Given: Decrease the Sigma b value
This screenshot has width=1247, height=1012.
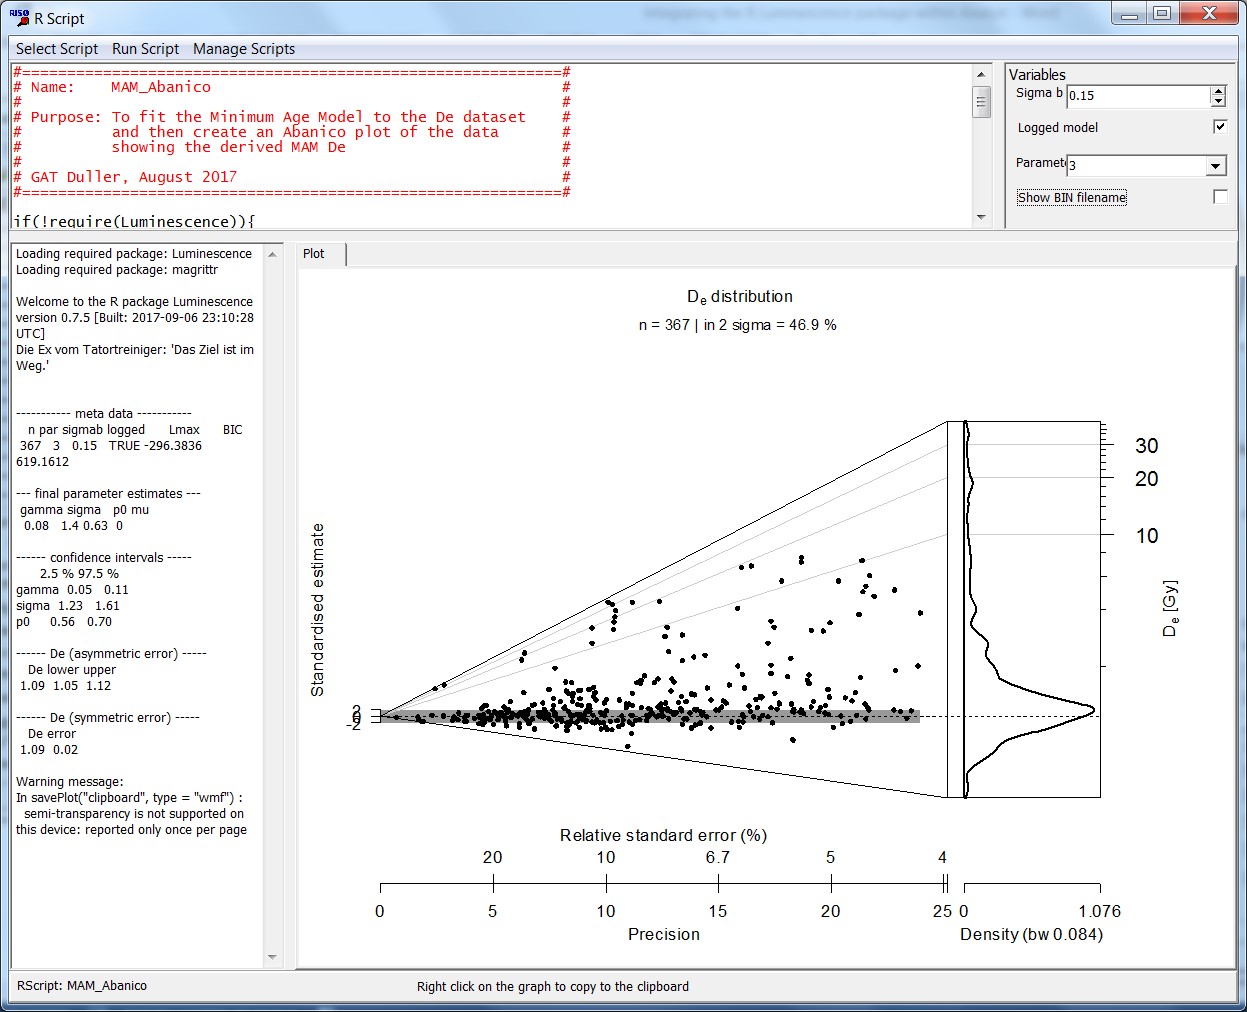Looking at the screenshot, I should [x=1218, y=101].
